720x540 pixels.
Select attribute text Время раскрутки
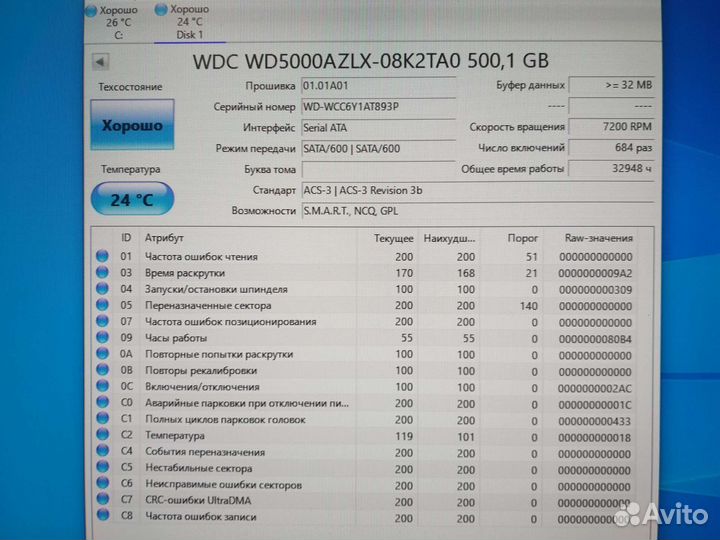point(185,273)
